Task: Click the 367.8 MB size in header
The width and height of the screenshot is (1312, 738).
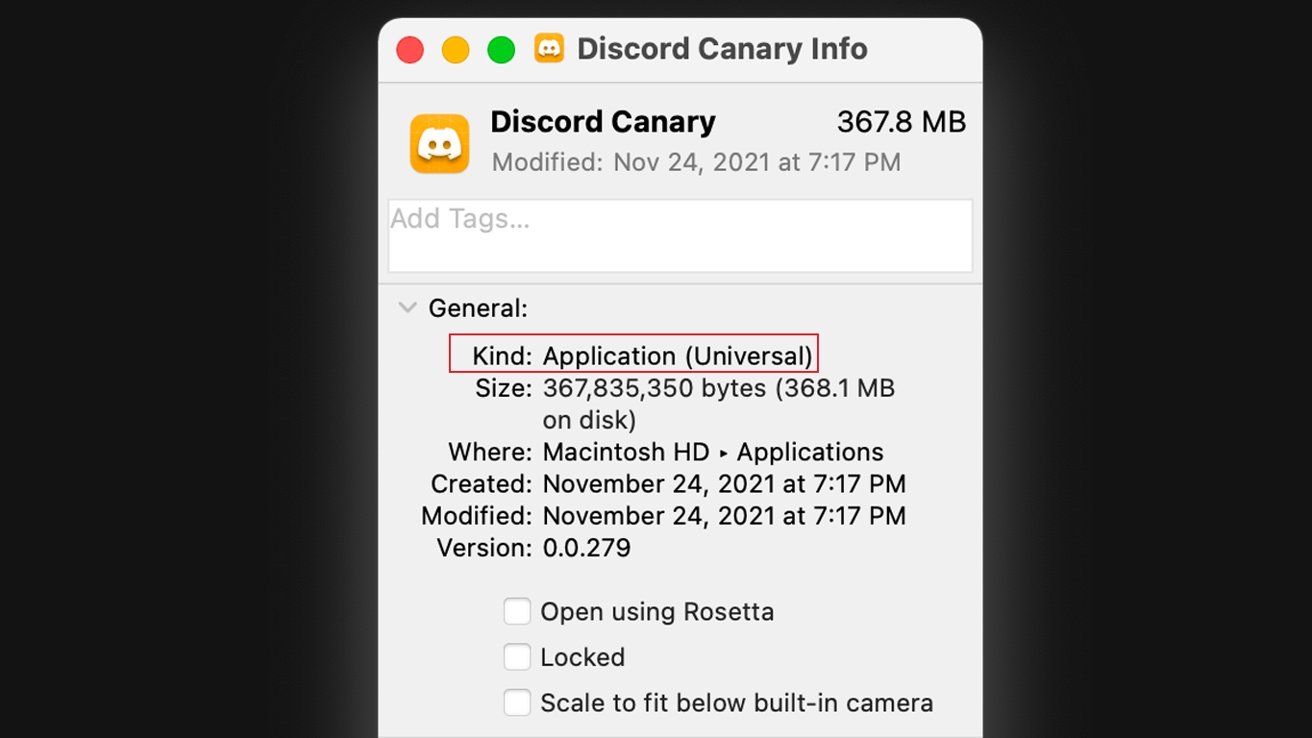Action: click(902, 122)
